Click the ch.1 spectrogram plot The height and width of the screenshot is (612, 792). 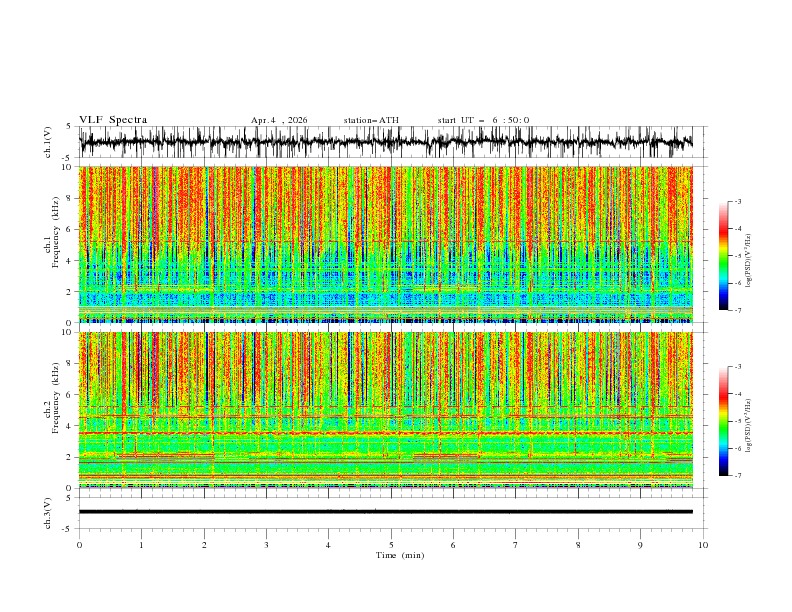coord(385,244)
